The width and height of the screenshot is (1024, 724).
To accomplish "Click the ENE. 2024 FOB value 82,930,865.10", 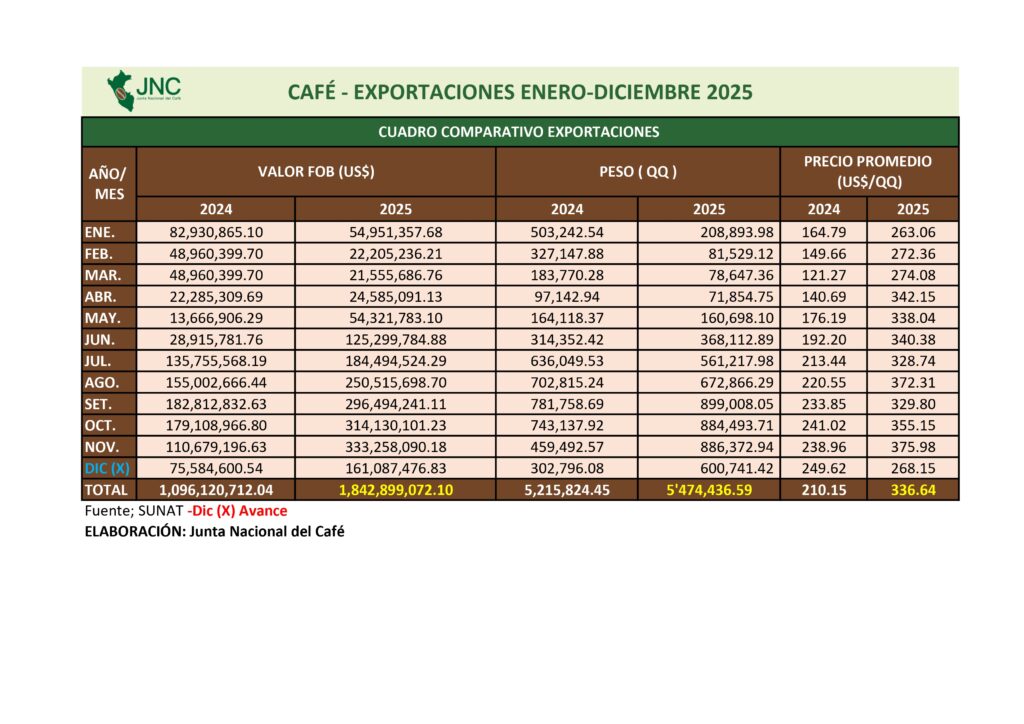I will [x=216, y=232].
